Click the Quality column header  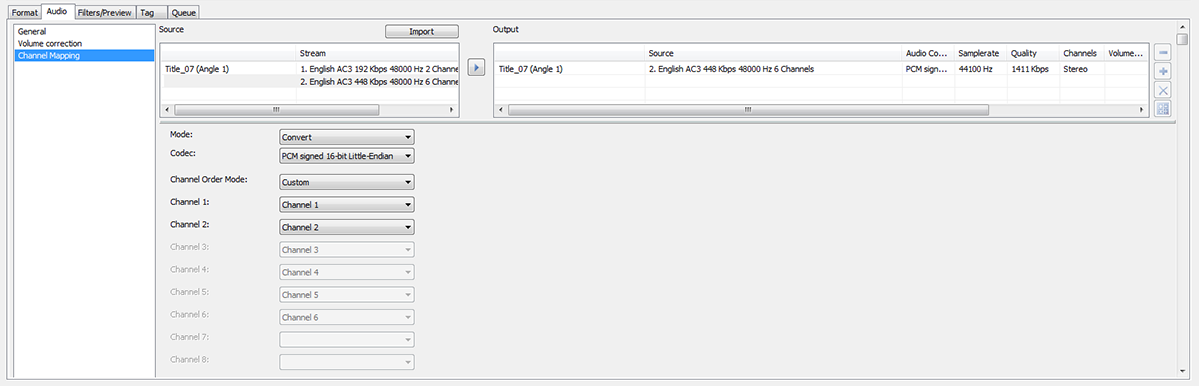point(1032,54)
